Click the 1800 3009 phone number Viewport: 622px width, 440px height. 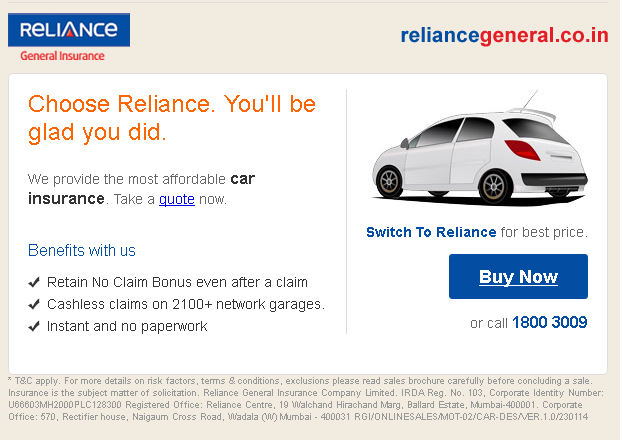pyautogui.click(x=549, y=323)
